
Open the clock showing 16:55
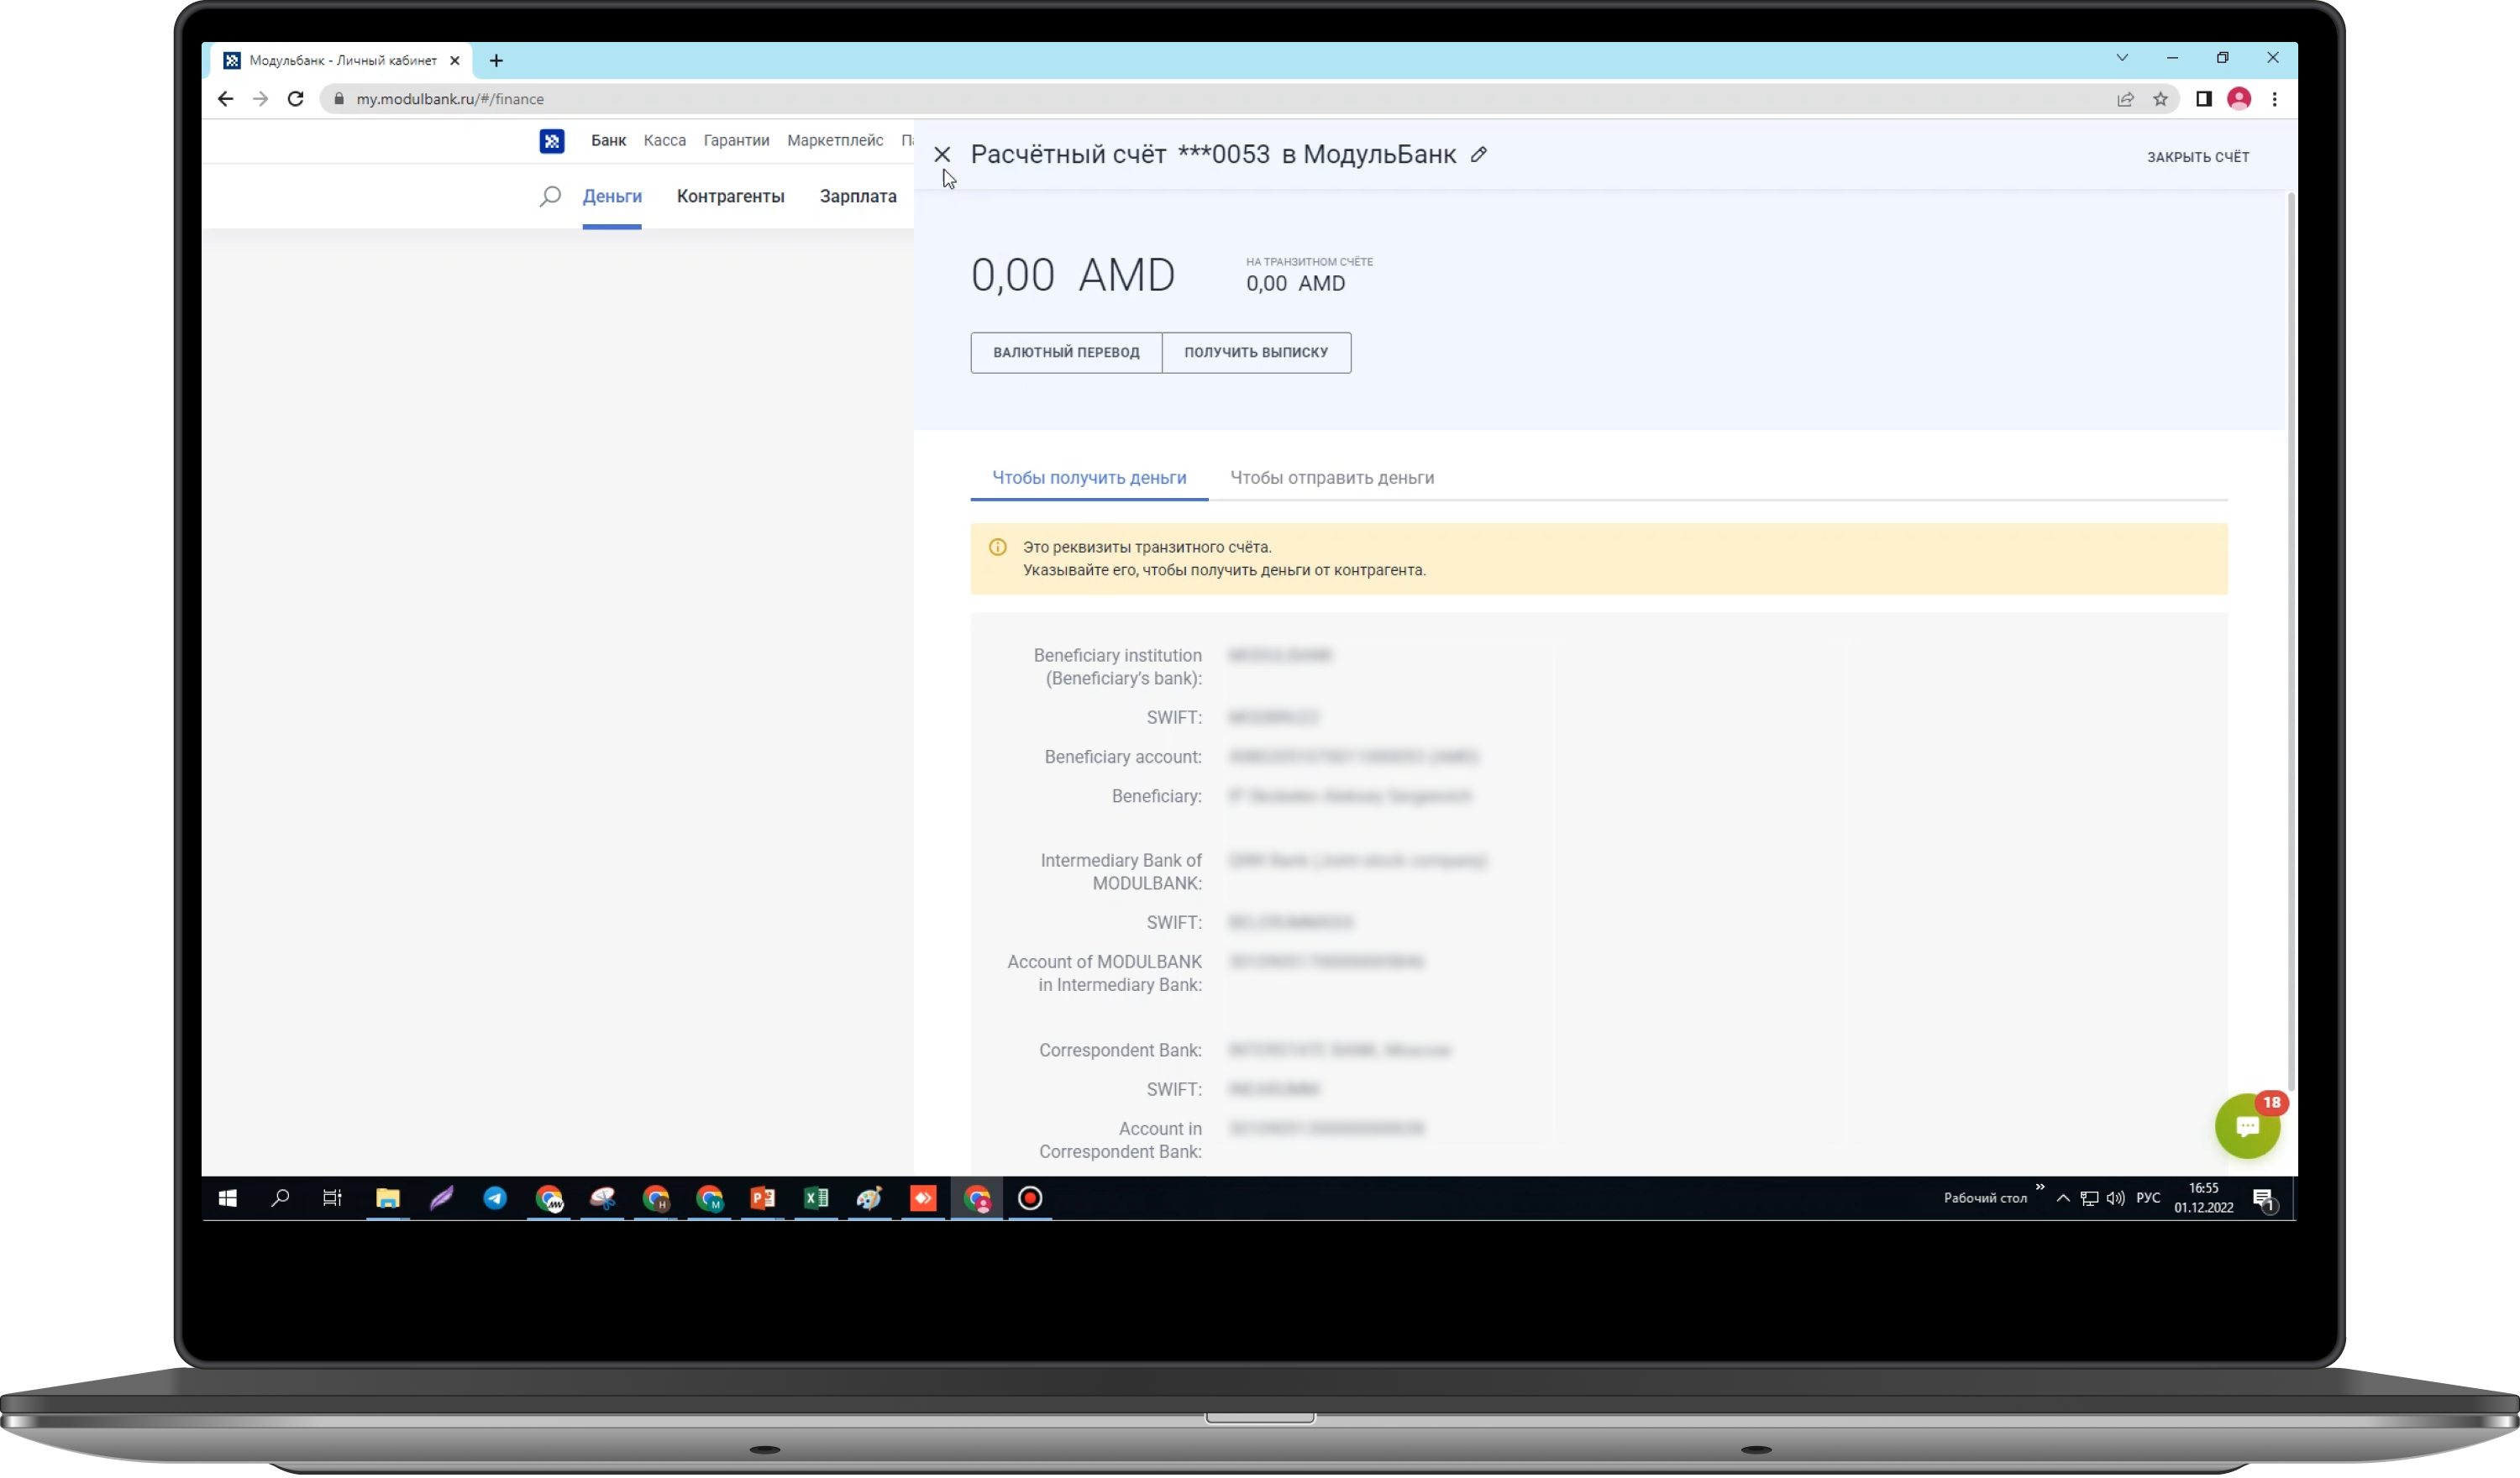point(2204,1200)
